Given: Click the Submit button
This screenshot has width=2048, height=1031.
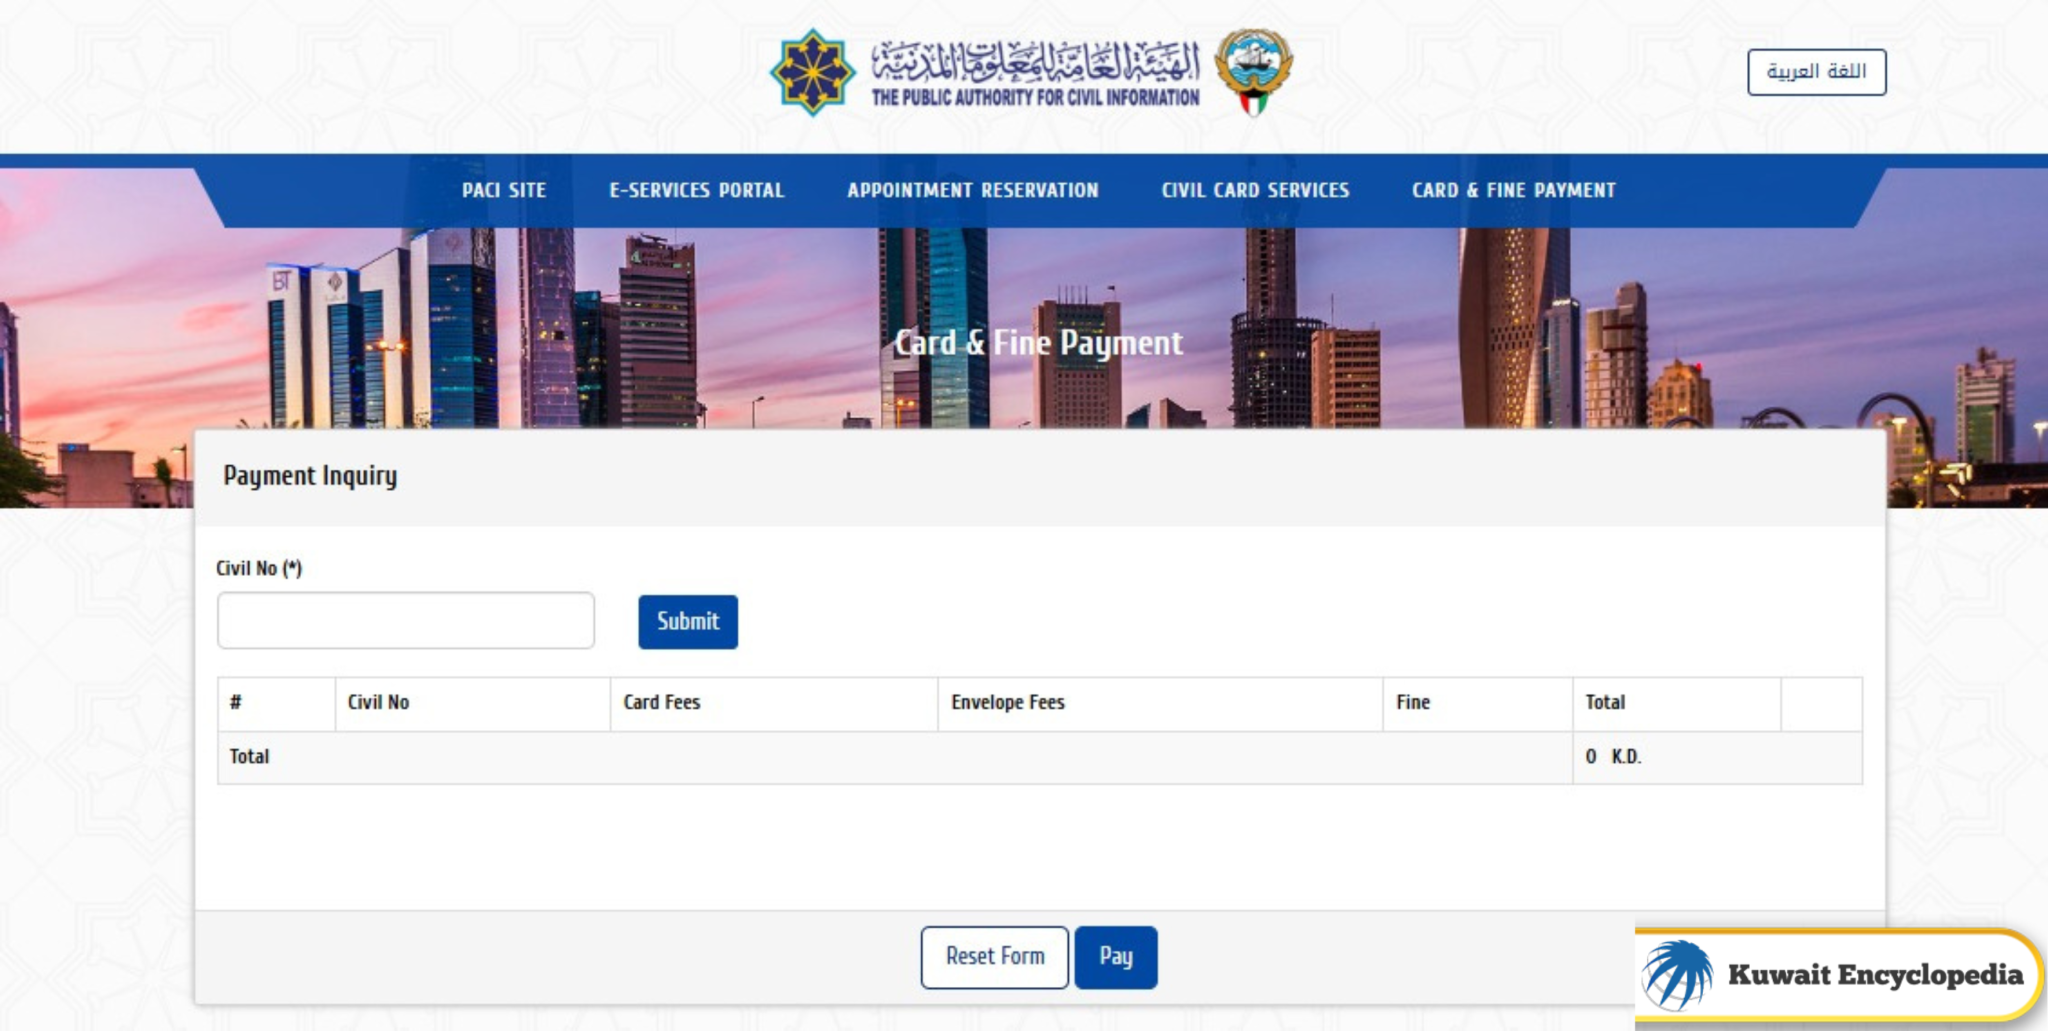Looking at the screenshot, I should click(x=687, y=620).
